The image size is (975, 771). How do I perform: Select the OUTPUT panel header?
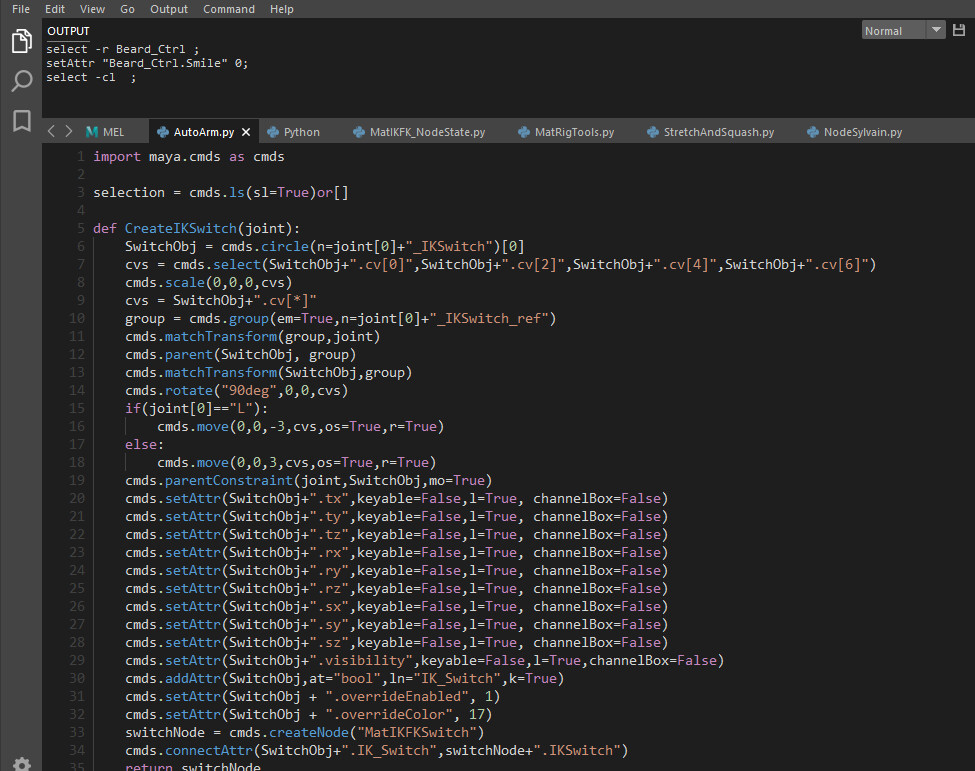[68, 31]
